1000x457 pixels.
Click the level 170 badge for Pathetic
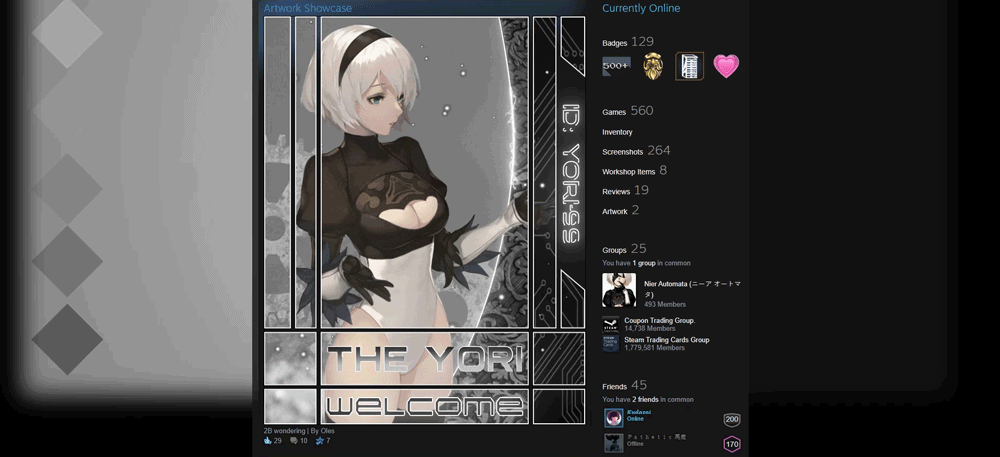(732, 444)
